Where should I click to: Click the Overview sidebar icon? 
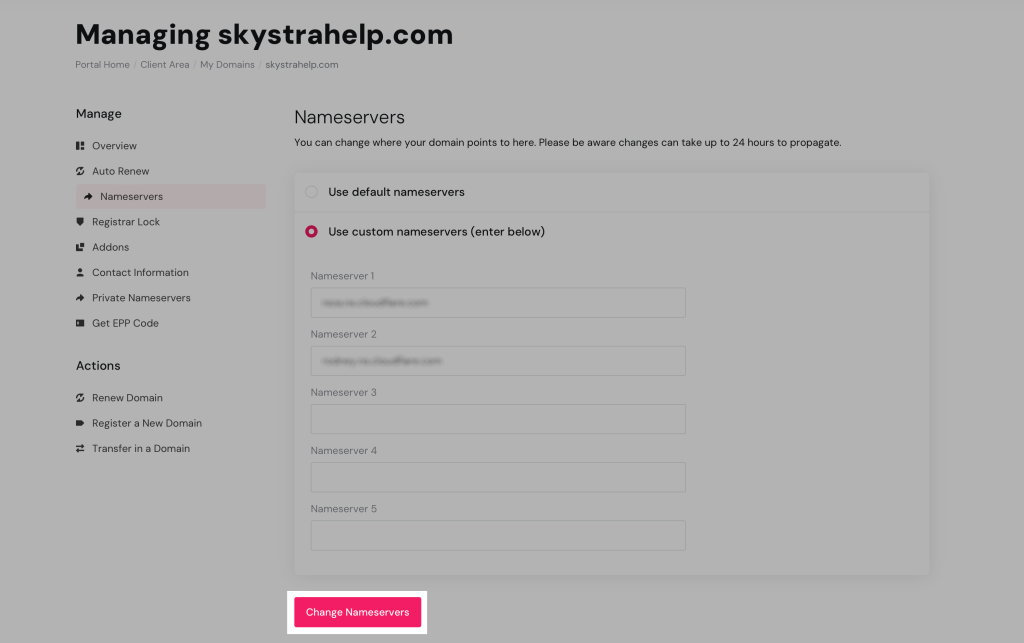pyautogui.click(x=80, y=146)
